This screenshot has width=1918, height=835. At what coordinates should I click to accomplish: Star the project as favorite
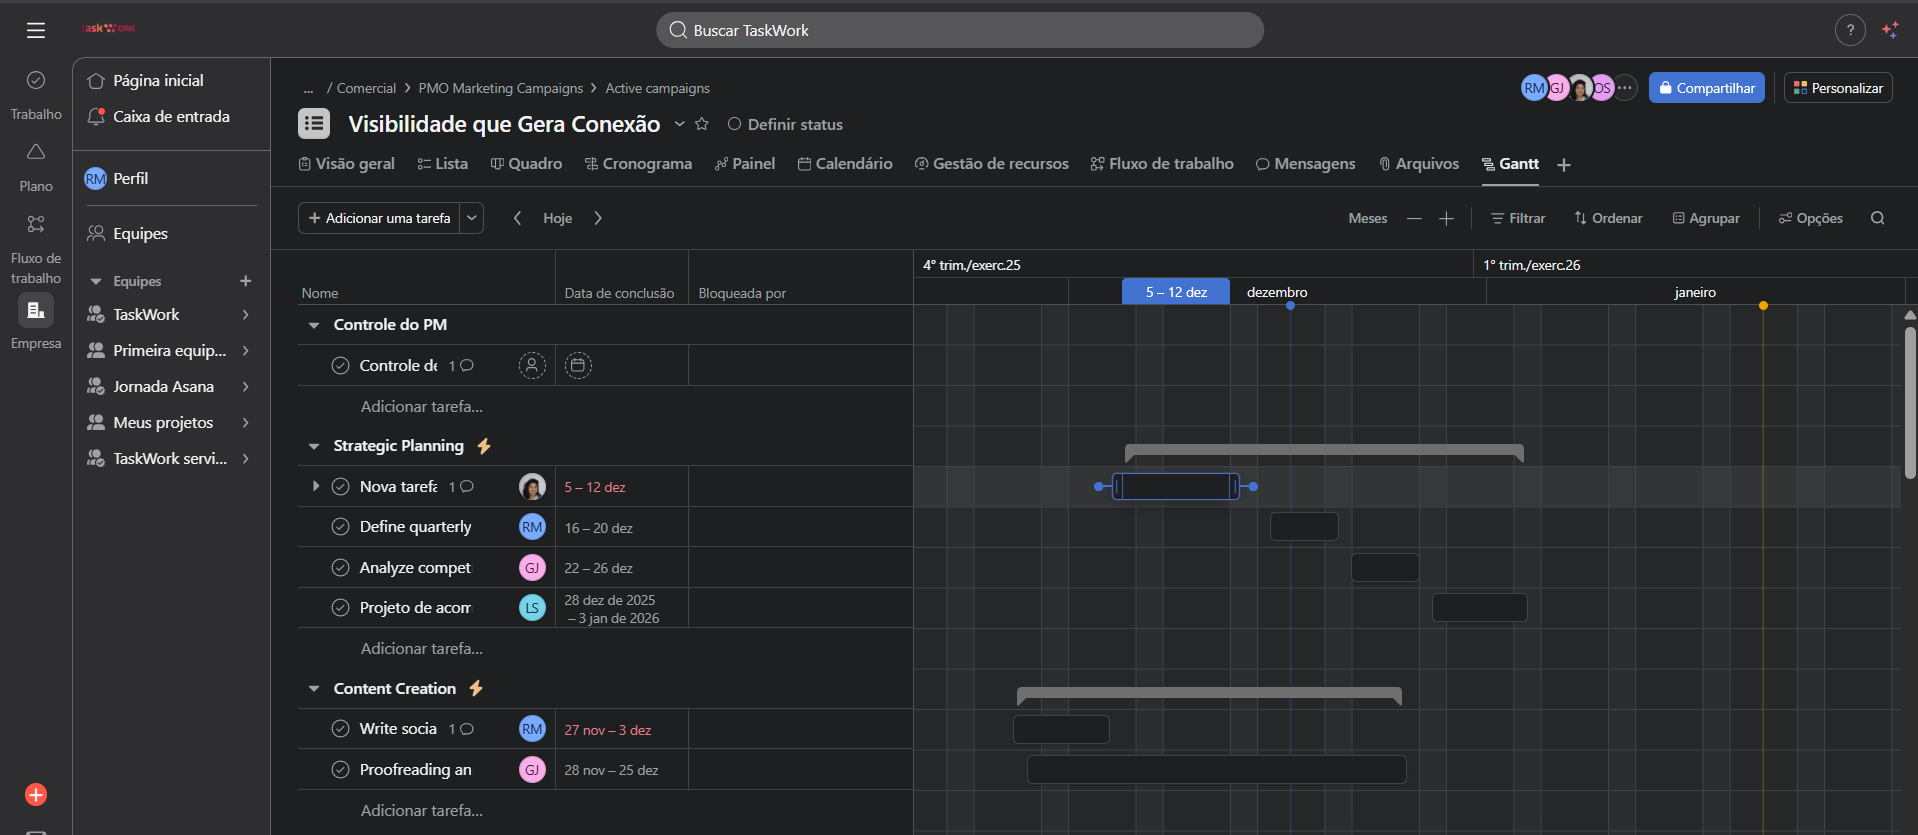tap(702, 124)
